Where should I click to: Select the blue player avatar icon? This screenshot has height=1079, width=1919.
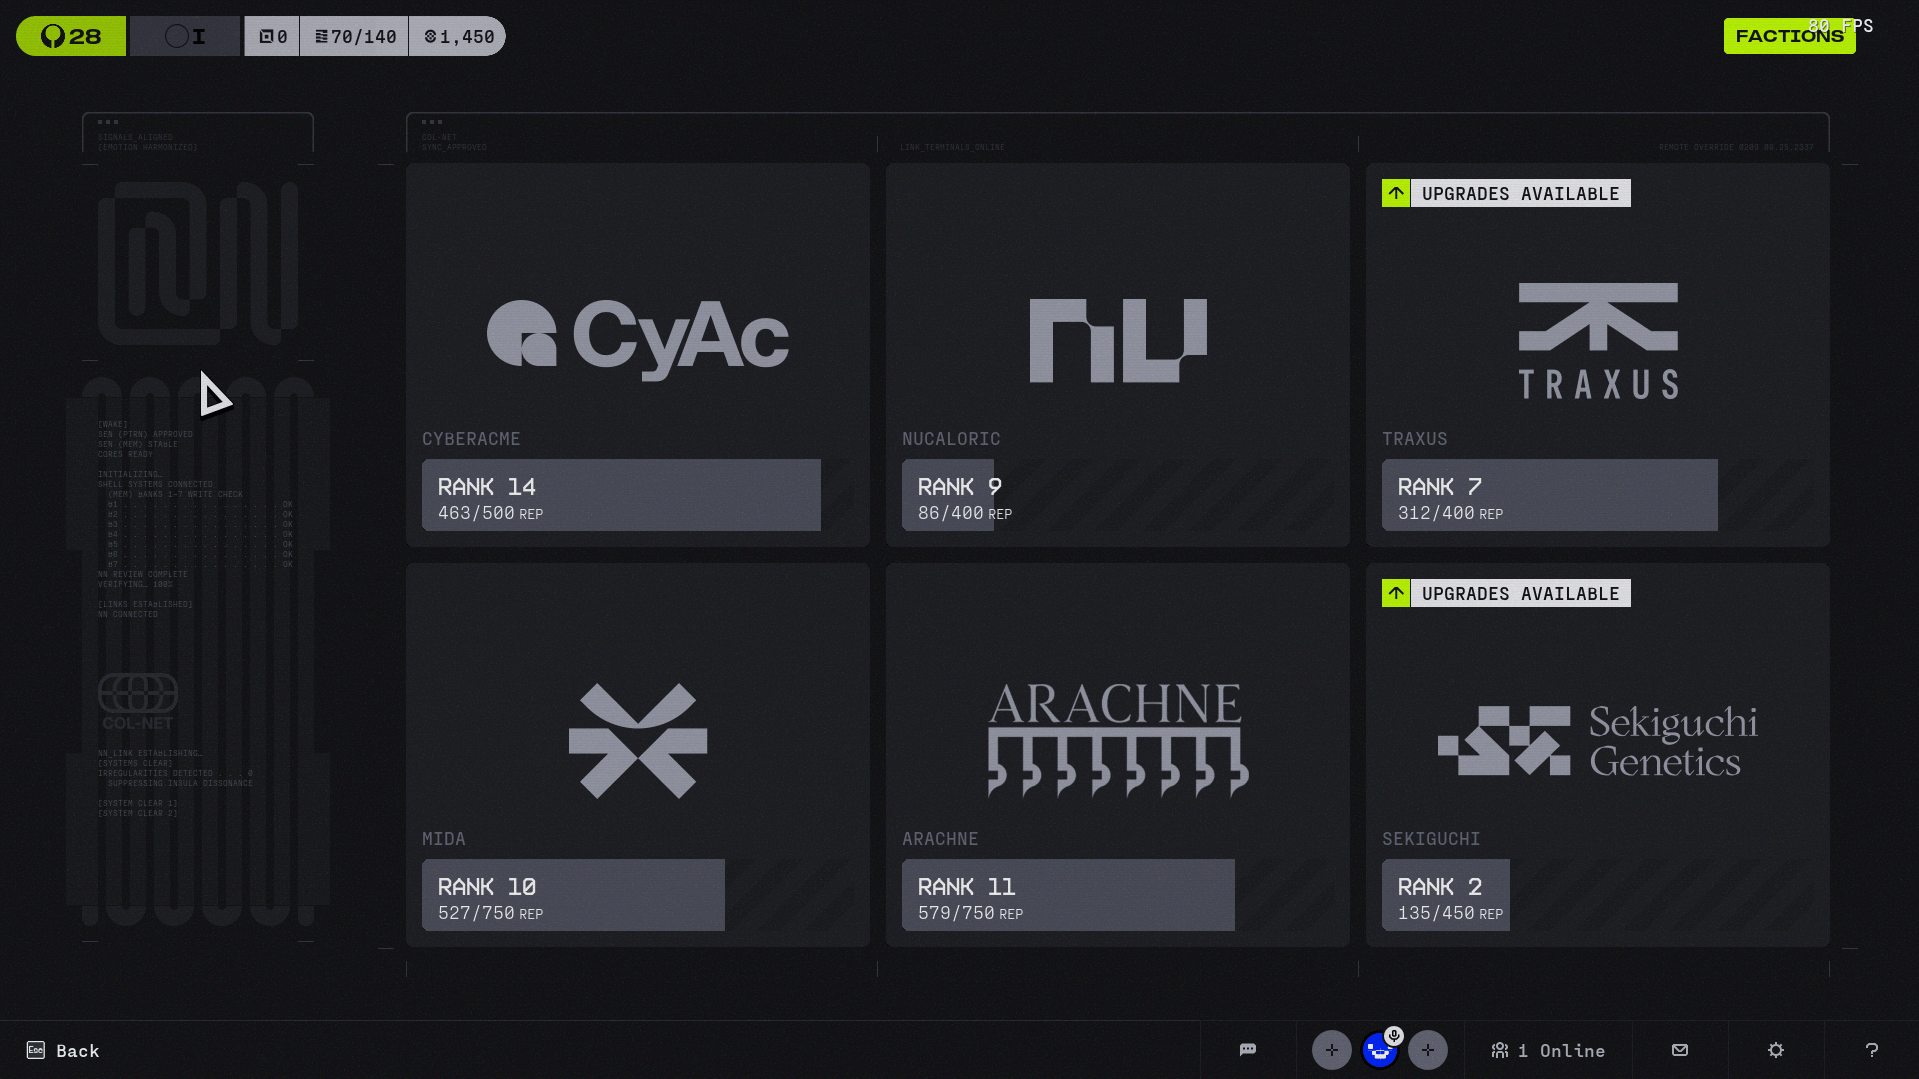pos(1379,1051)
